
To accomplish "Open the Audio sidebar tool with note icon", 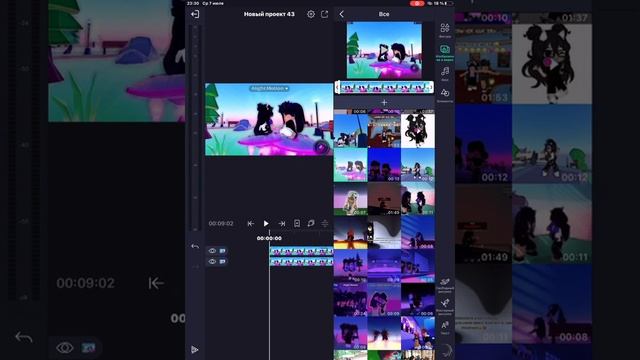I will point(445,74).
